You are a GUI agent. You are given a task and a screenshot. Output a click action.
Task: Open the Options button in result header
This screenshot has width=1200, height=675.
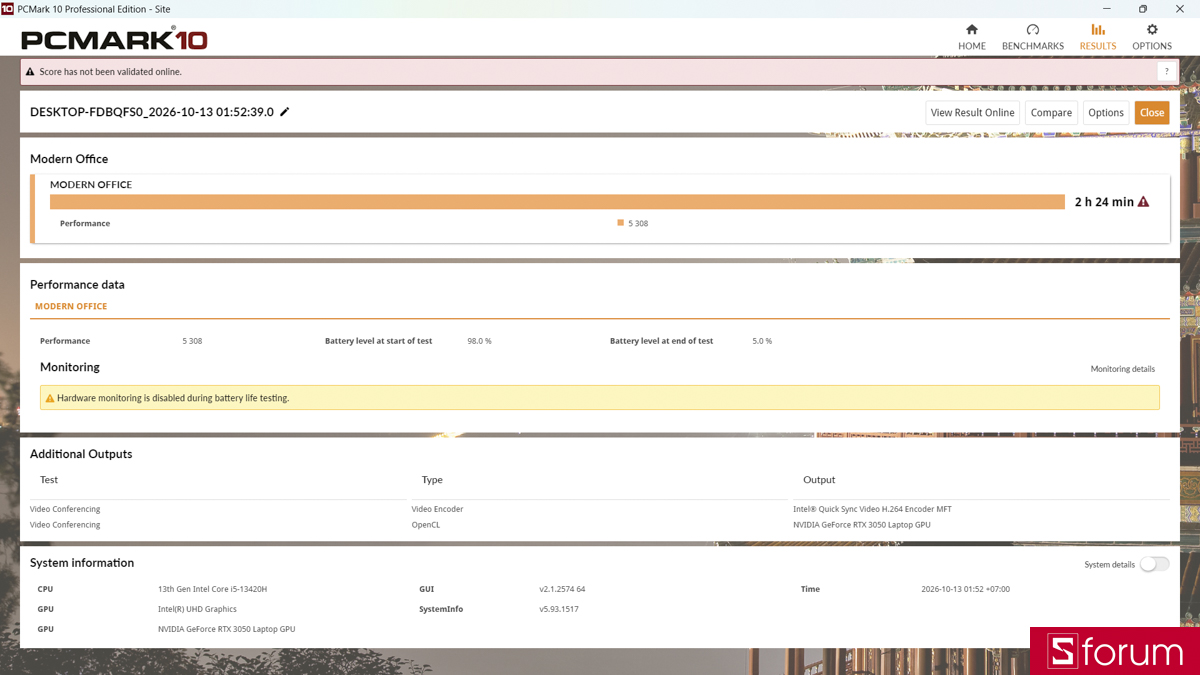1106,113
